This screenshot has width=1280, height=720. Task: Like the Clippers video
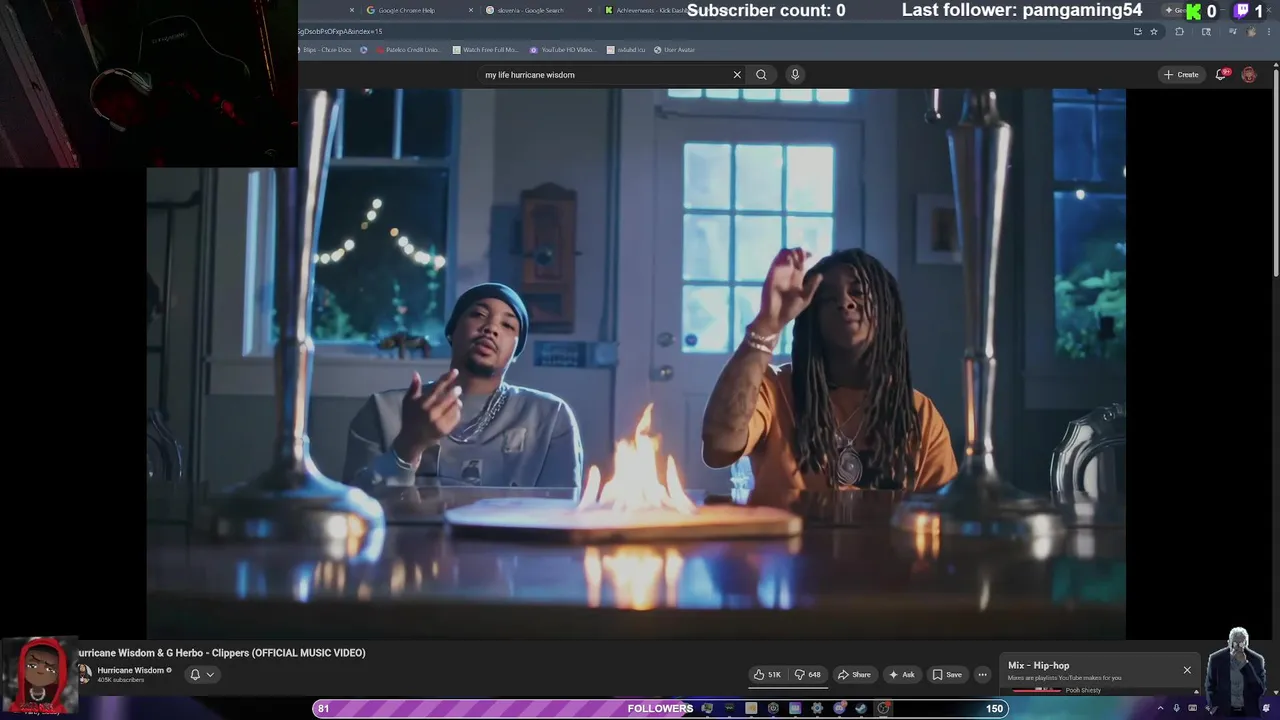pyautogui.click(x=767, y=674)
